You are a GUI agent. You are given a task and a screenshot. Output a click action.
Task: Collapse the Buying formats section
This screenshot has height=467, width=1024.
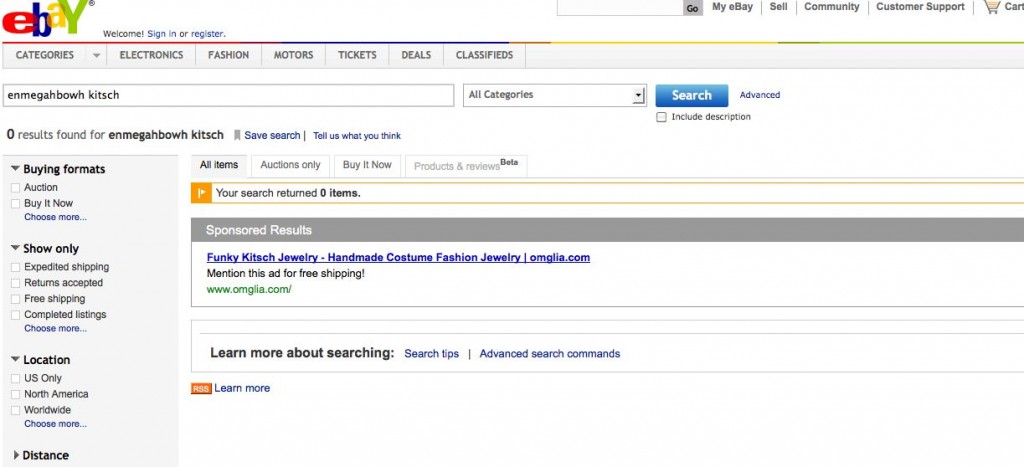coord(16,169)
